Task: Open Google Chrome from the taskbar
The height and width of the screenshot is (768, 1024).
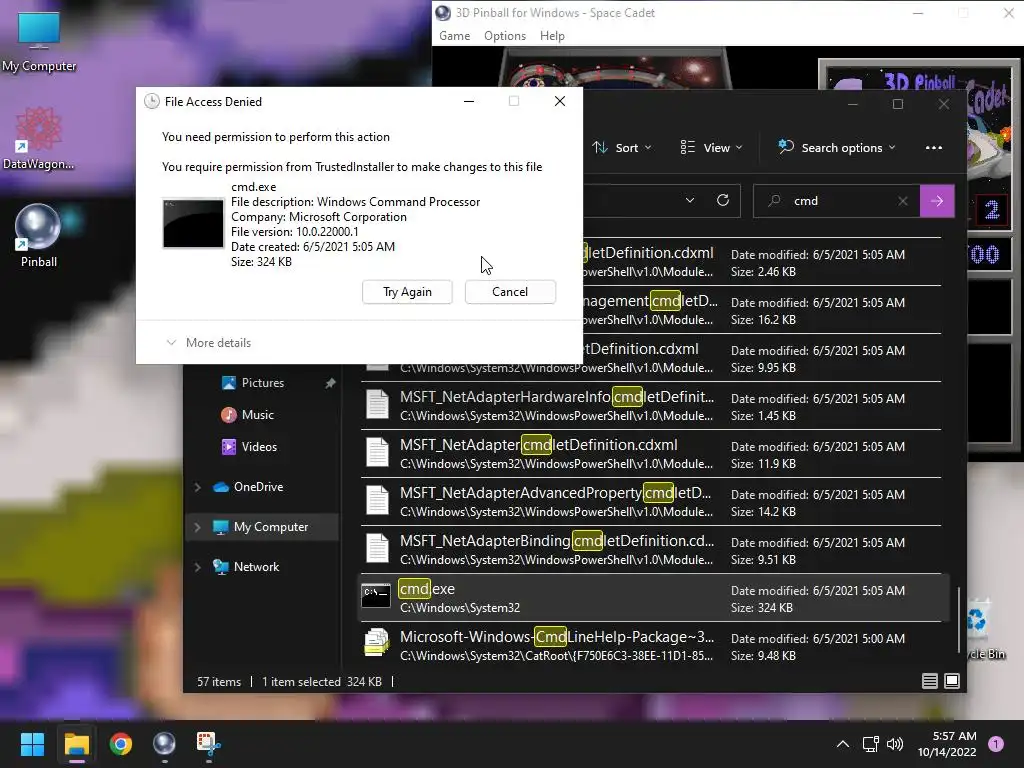Action: [x=121, y=744]
